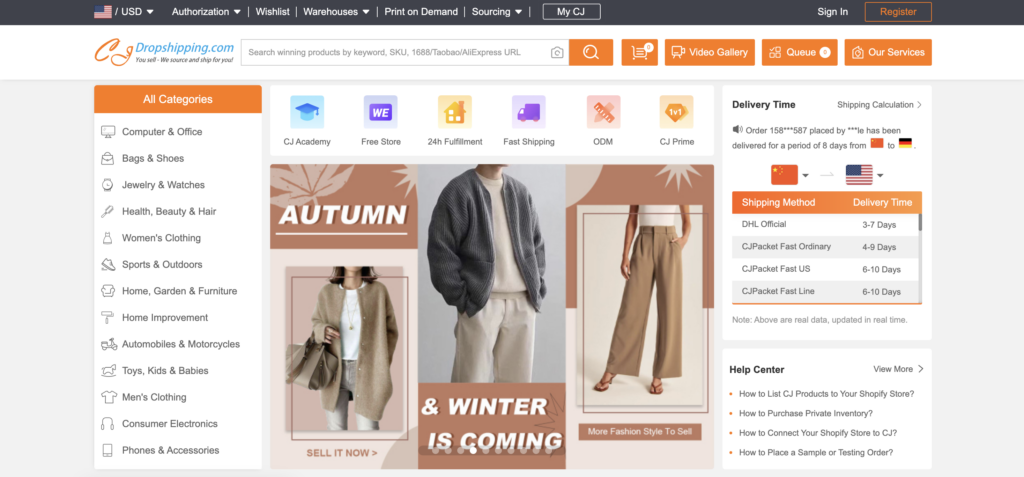Screen dimensions: 1024x477
Task: Click the Register button
Action: pos(897,12)
